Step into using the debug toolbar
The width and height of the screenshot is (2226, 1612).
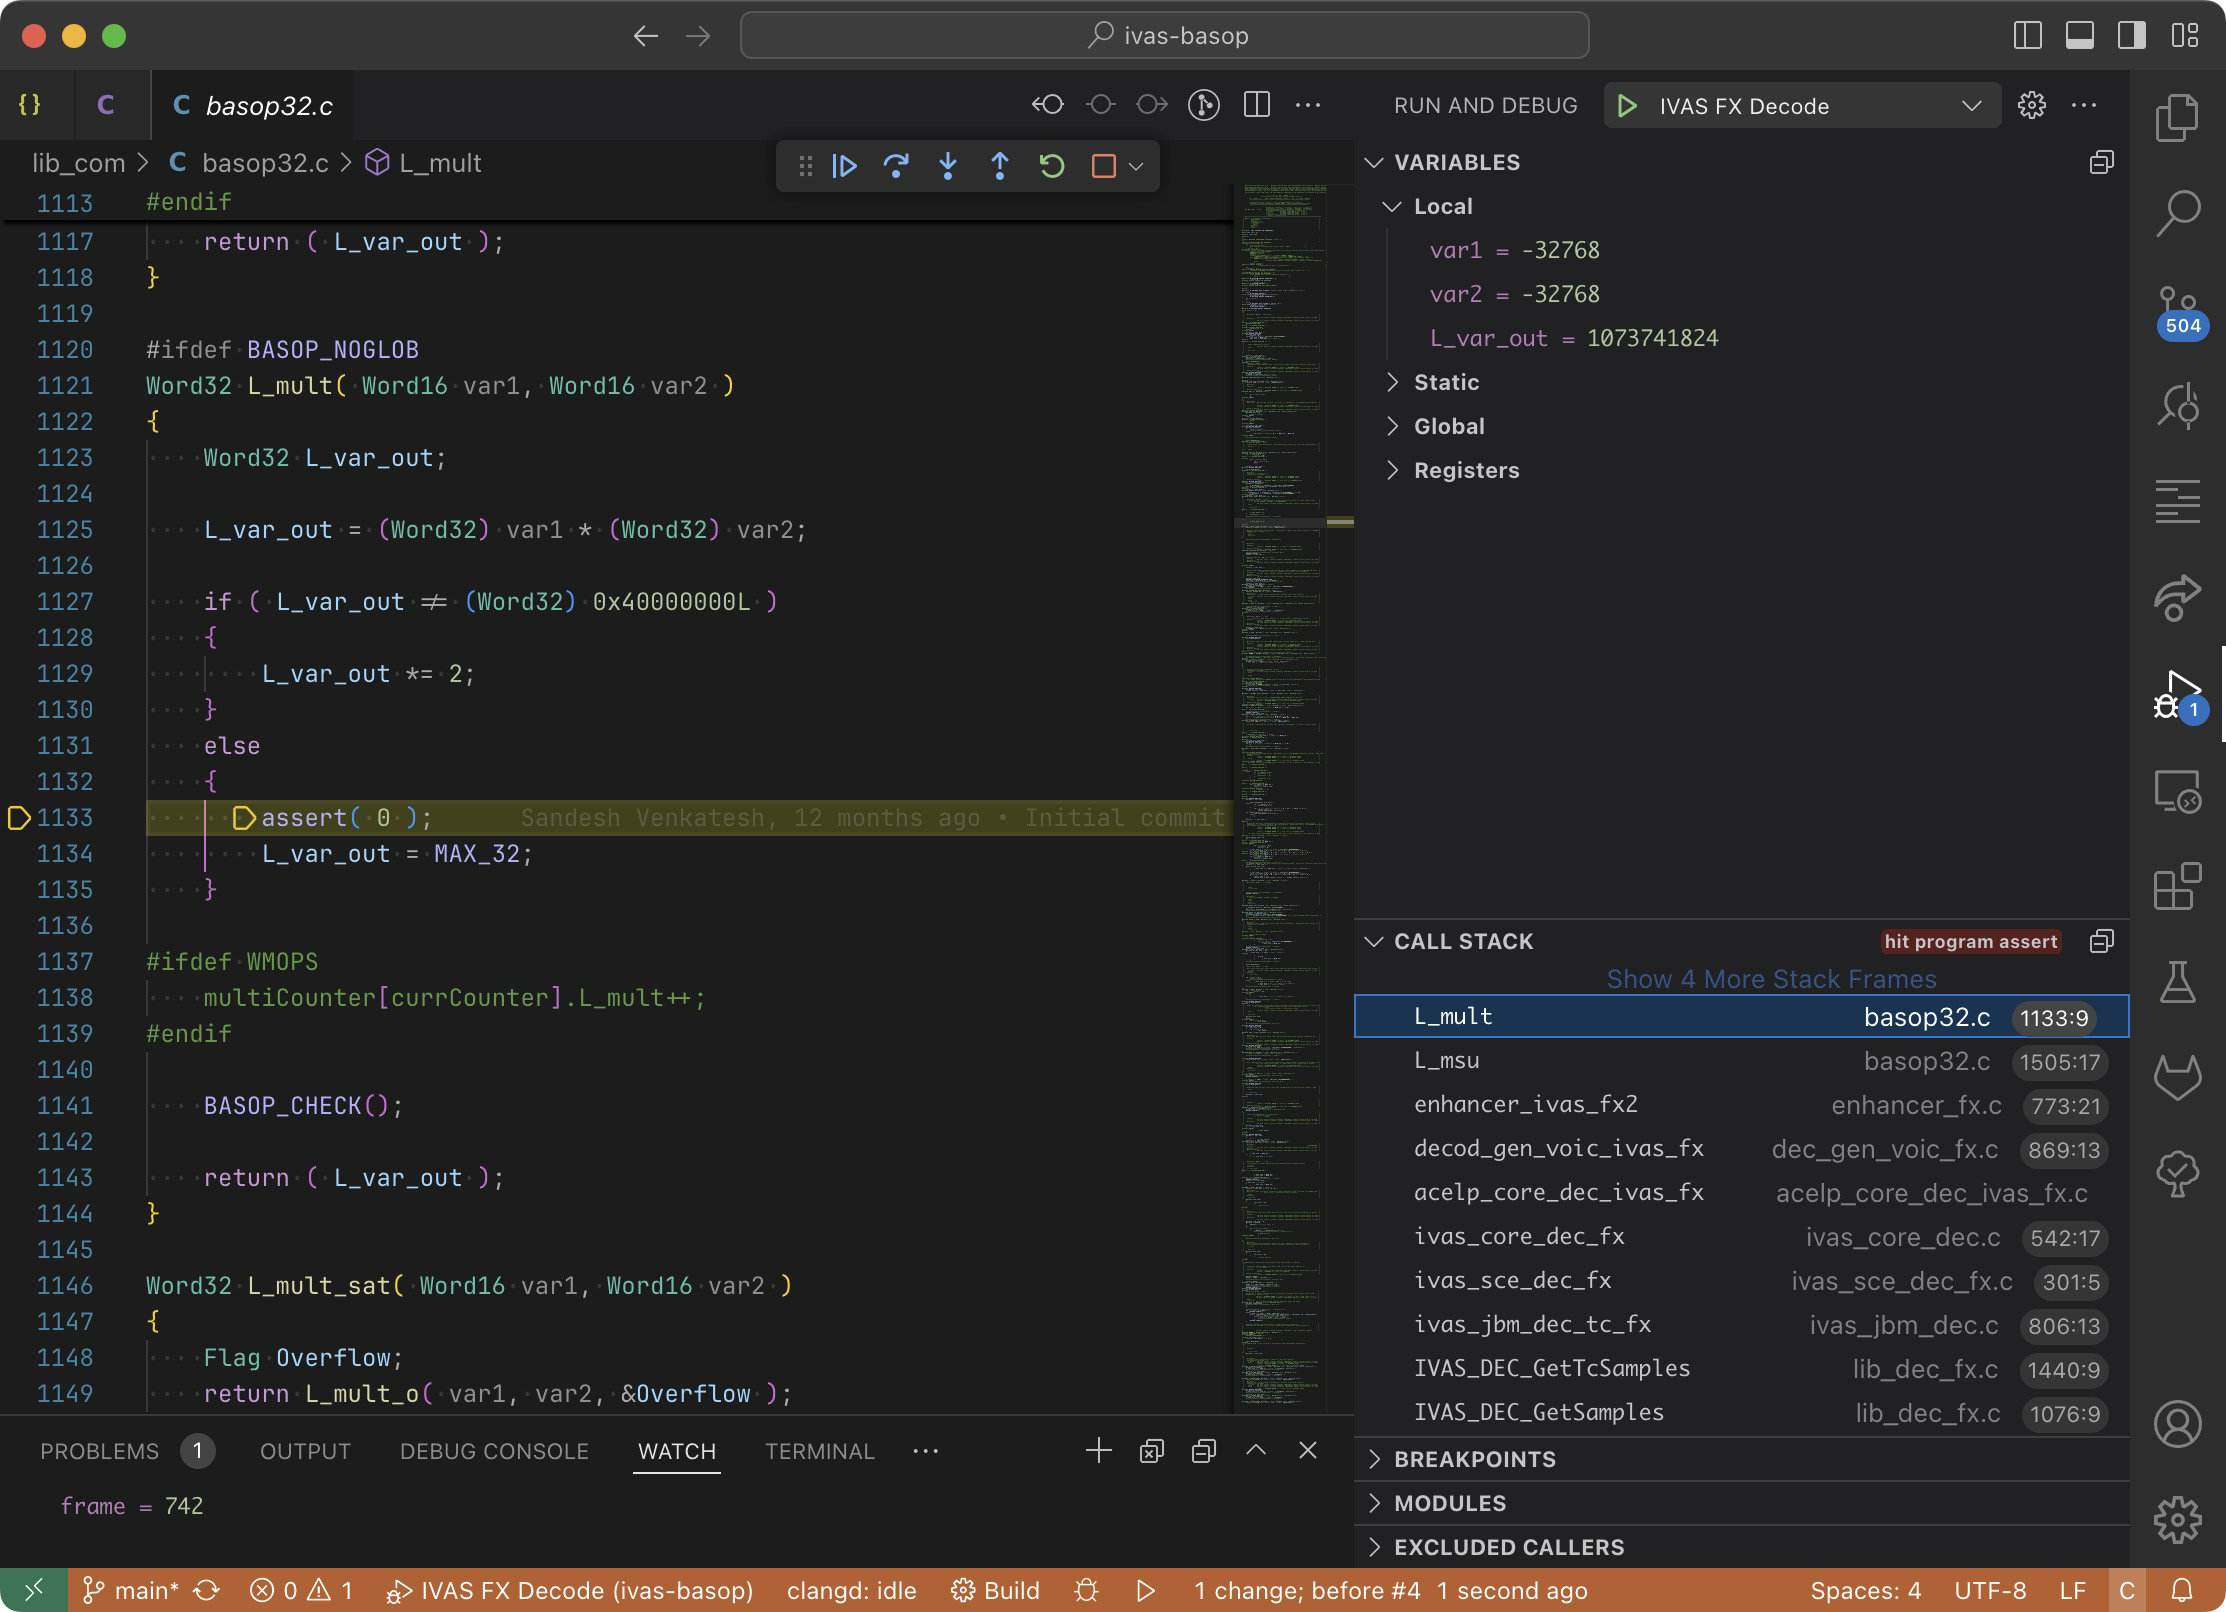pos(948,166)
